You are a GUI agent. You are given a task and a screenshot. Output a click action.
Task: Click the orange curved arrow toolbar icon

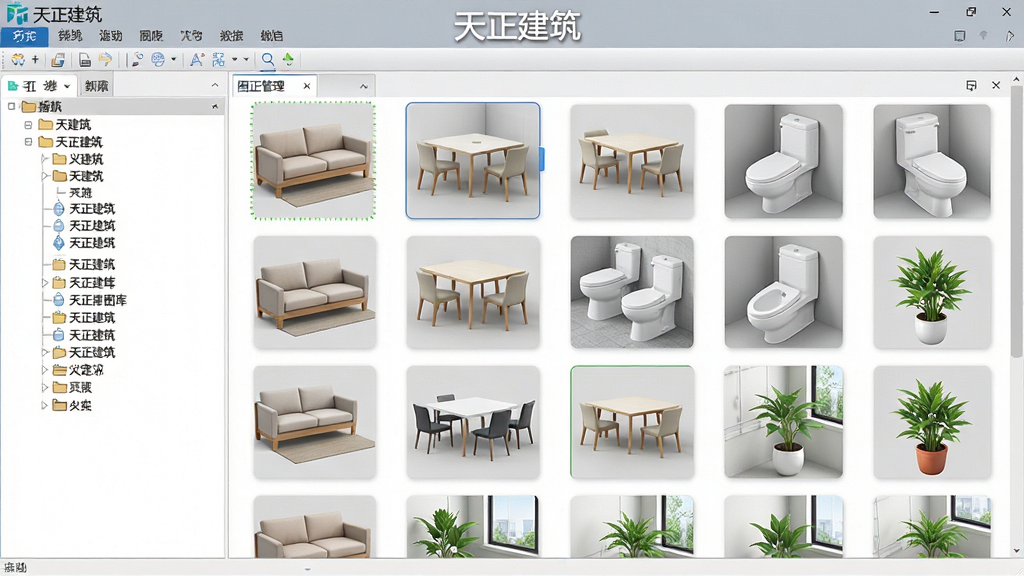pyautogui.click(x=104, y=60)
